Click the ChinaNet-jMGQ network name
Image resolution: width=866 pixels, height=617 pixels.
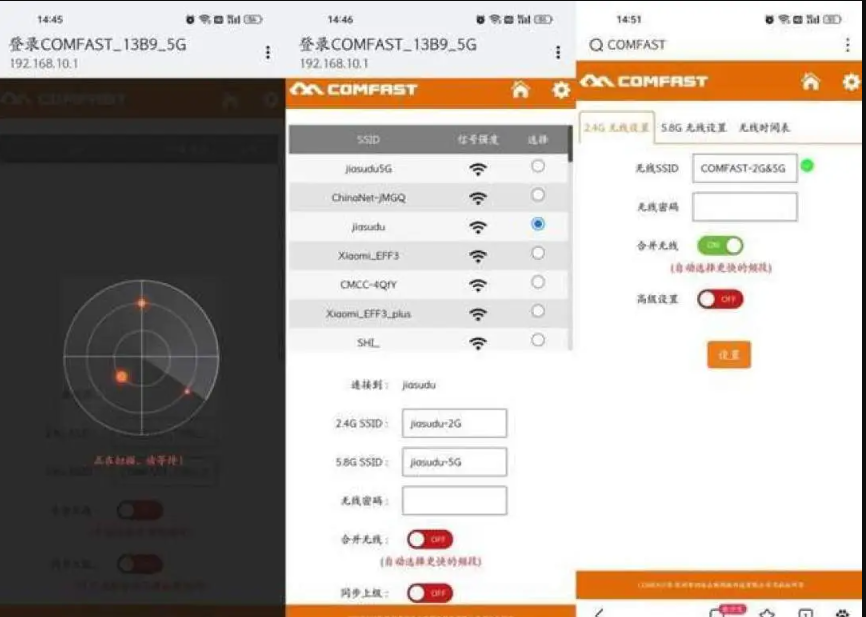click(x=368, y=198)
